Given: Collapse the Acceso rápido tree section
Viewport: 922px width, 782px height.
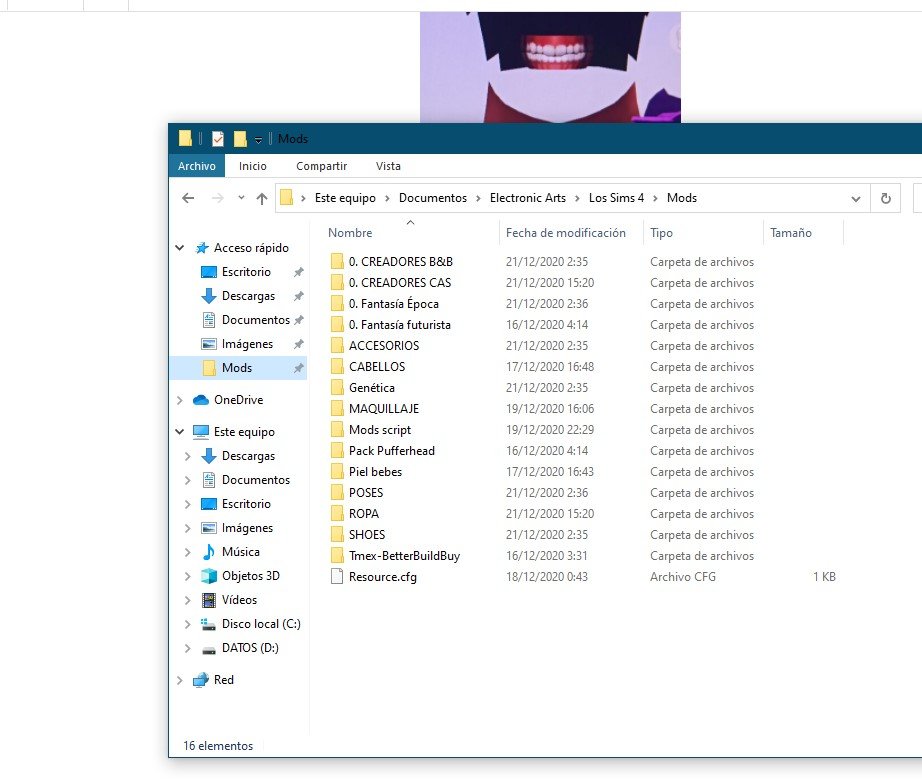Looking at the screenshot, I should coord(180,248).
